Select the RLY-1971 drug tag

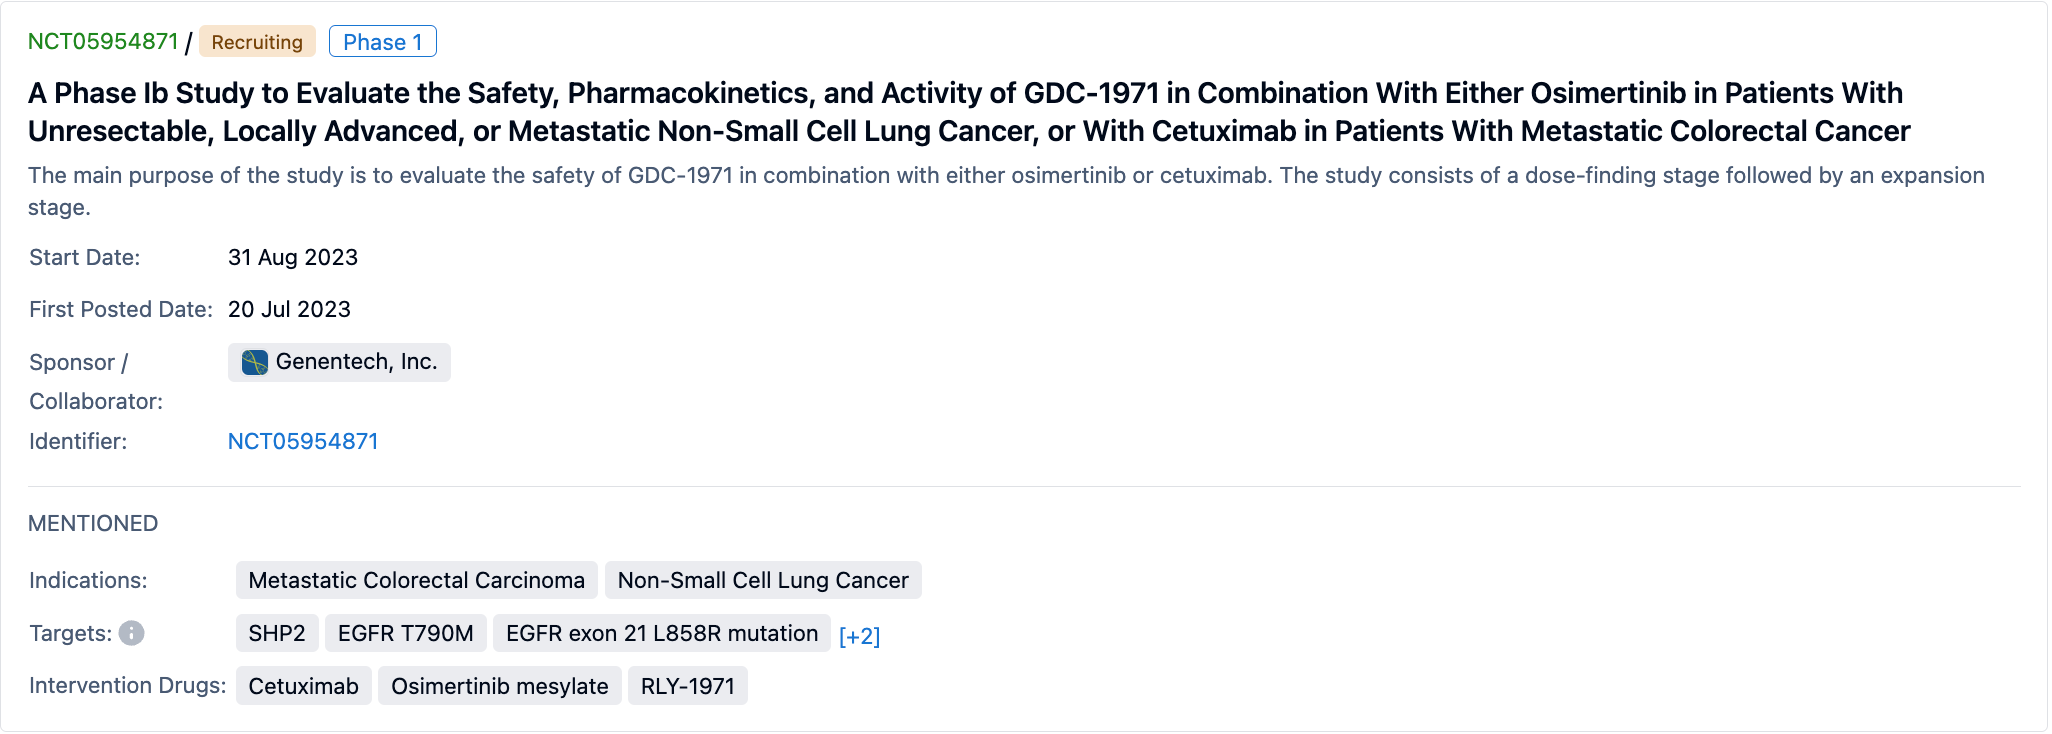click(x=687, y=686)
